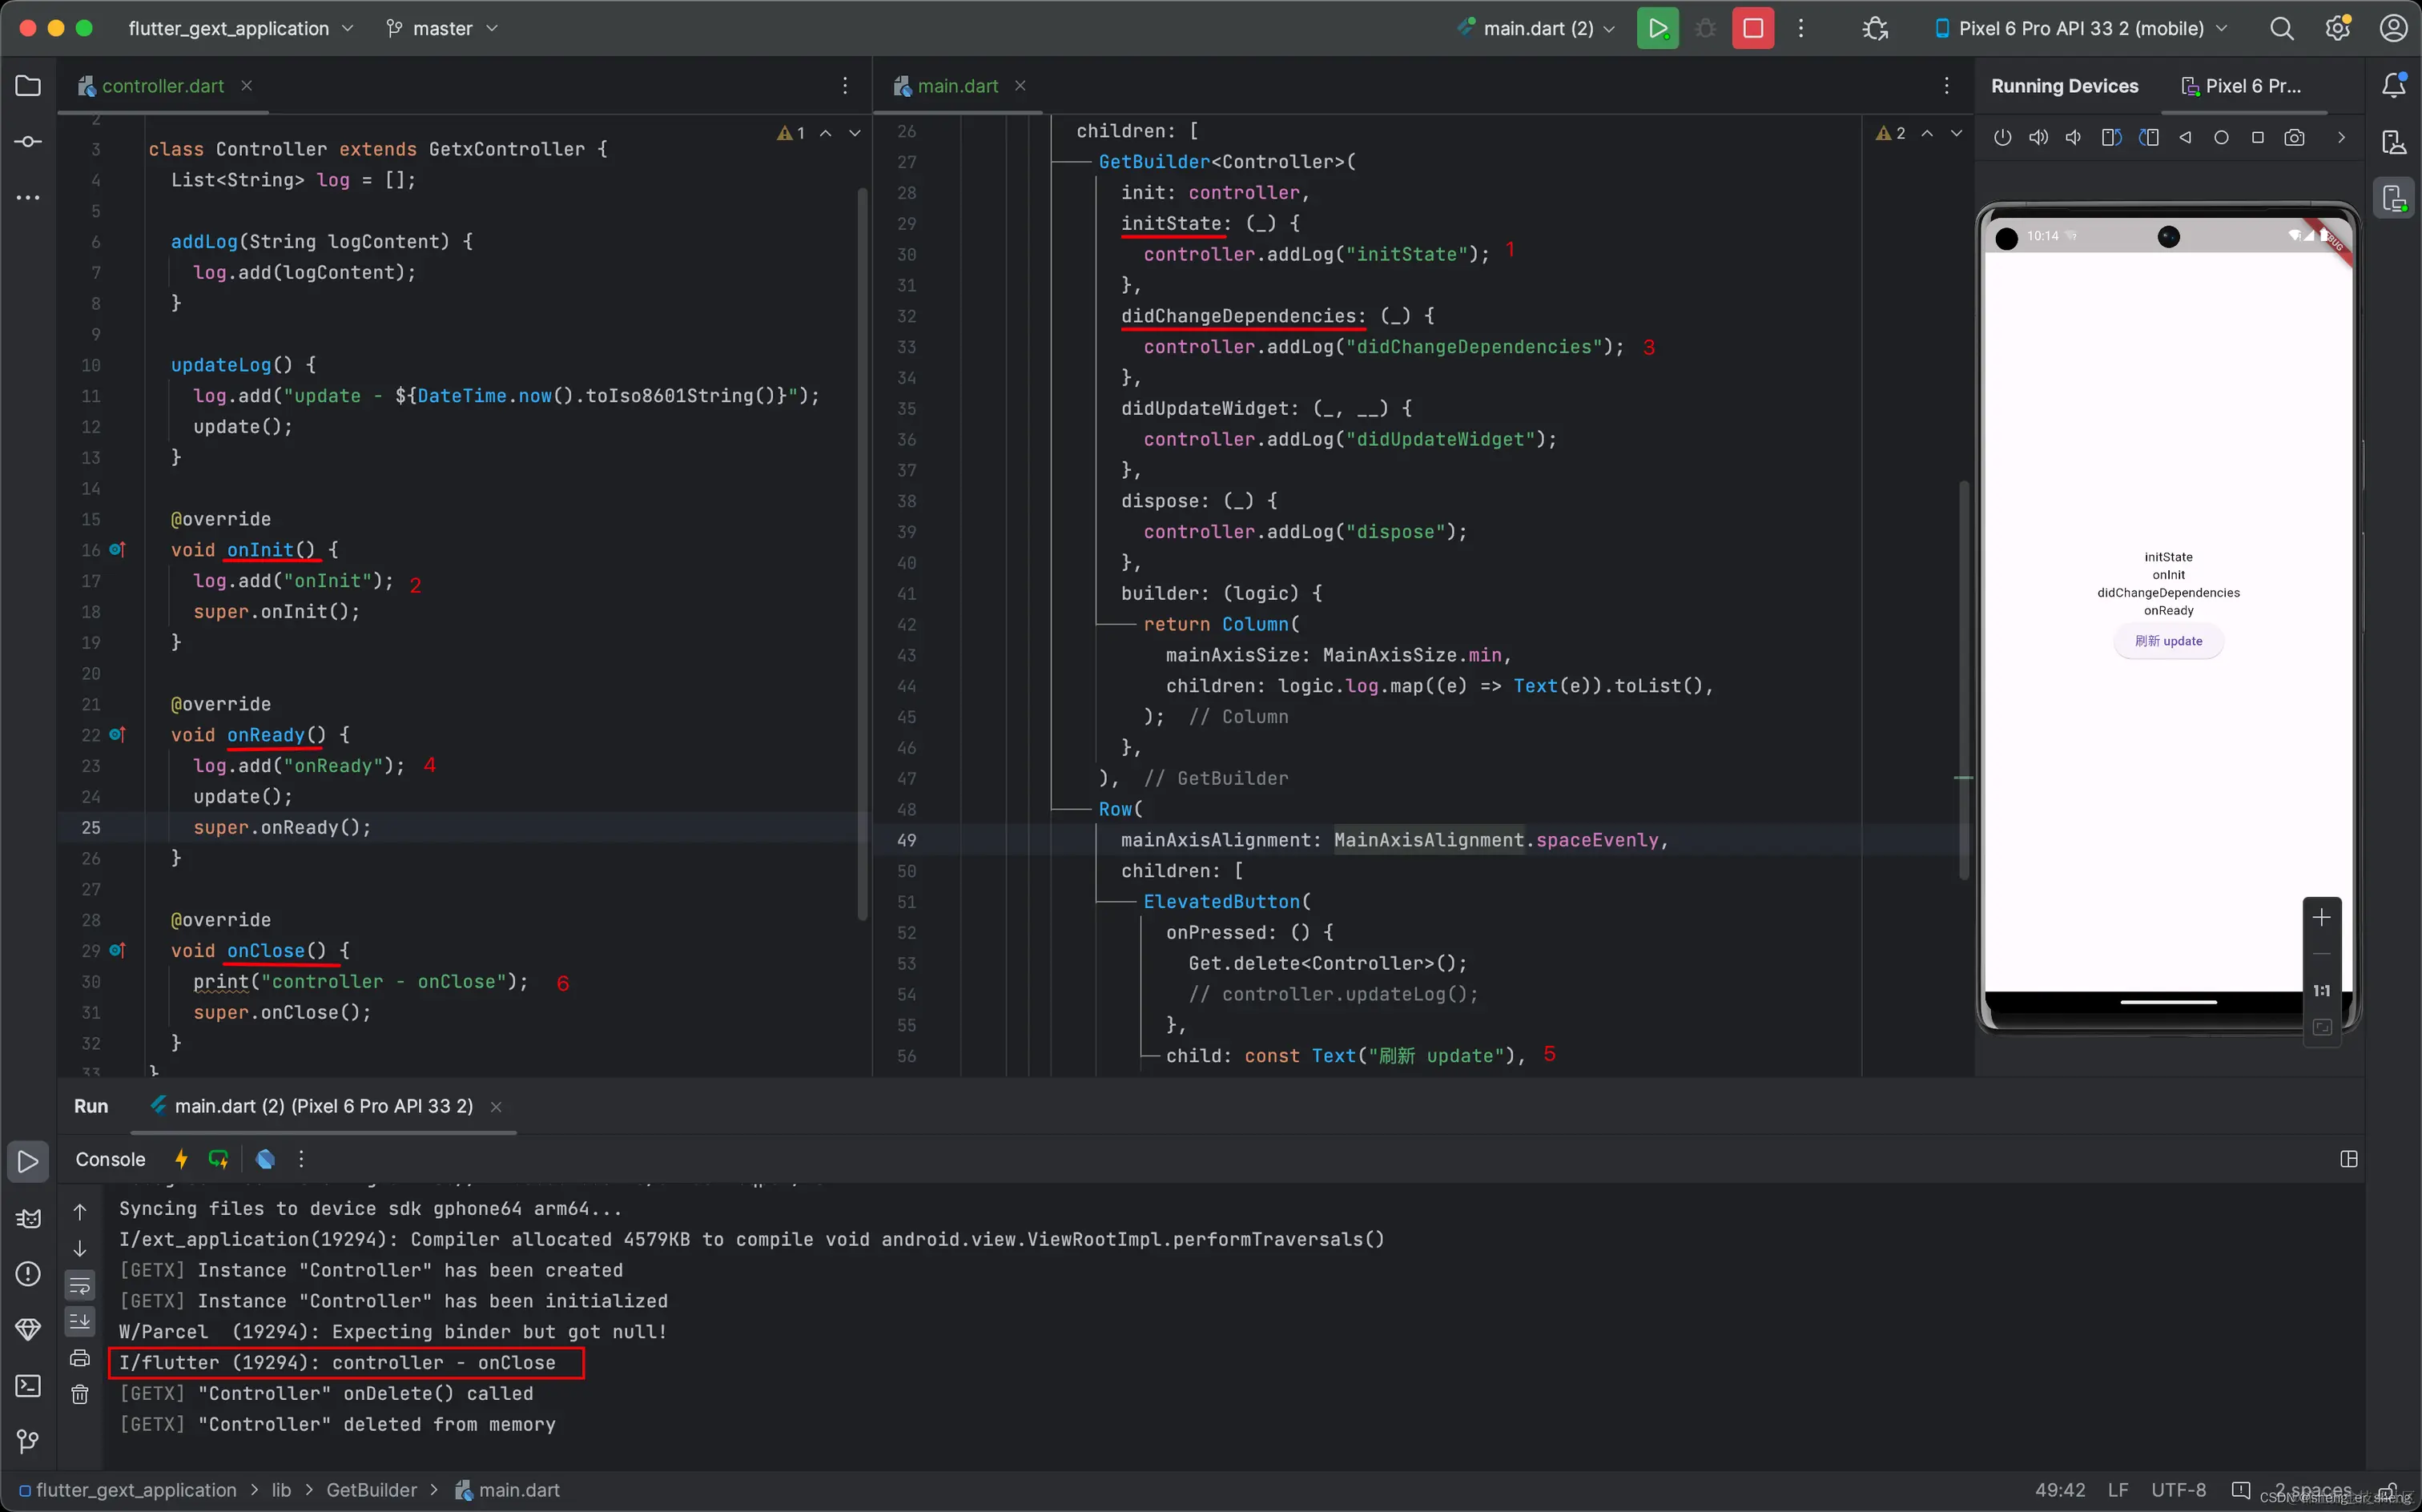The height and width of the screenshot is (1512, 2422).
Task: Open the main.dart run configuration dropdown
Action: [x=1537, y=28]
